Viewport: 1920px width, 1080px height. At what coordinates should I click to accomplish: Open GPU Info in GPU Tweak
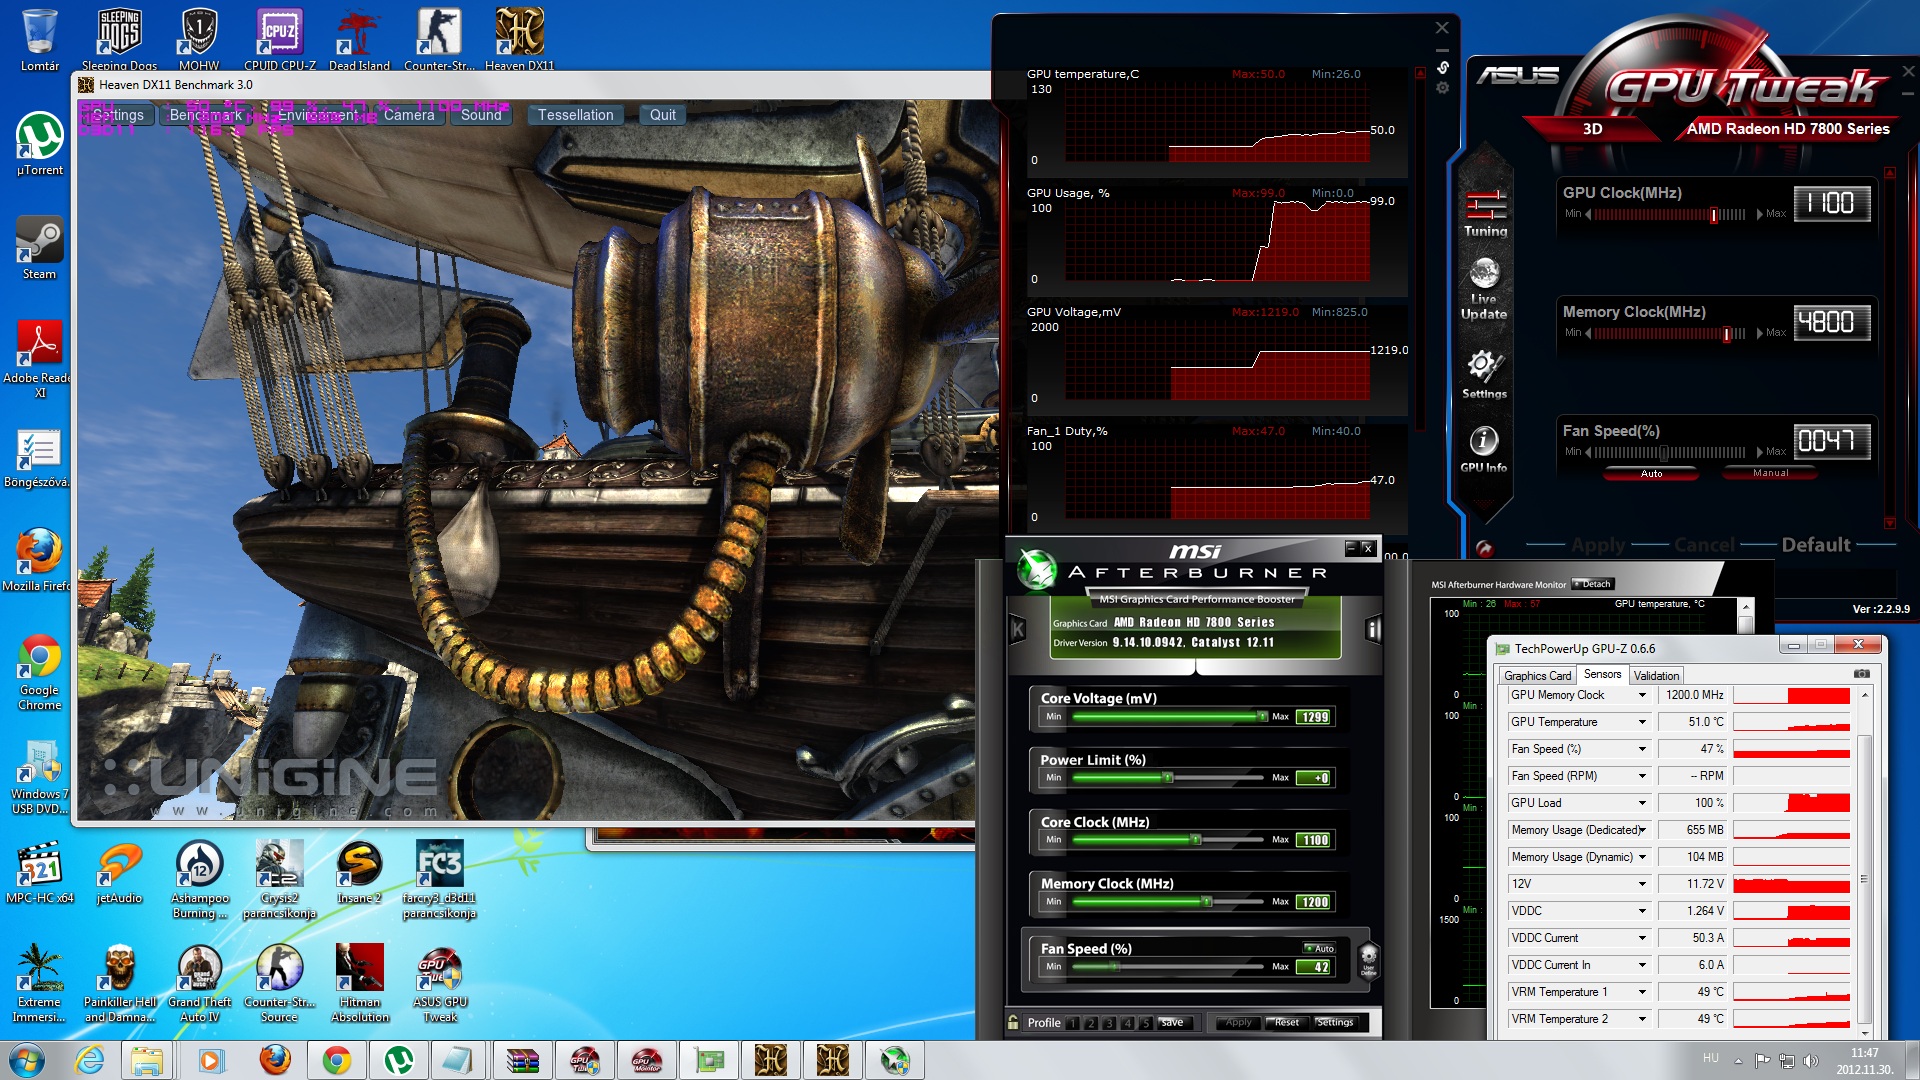pos(1484,449)
